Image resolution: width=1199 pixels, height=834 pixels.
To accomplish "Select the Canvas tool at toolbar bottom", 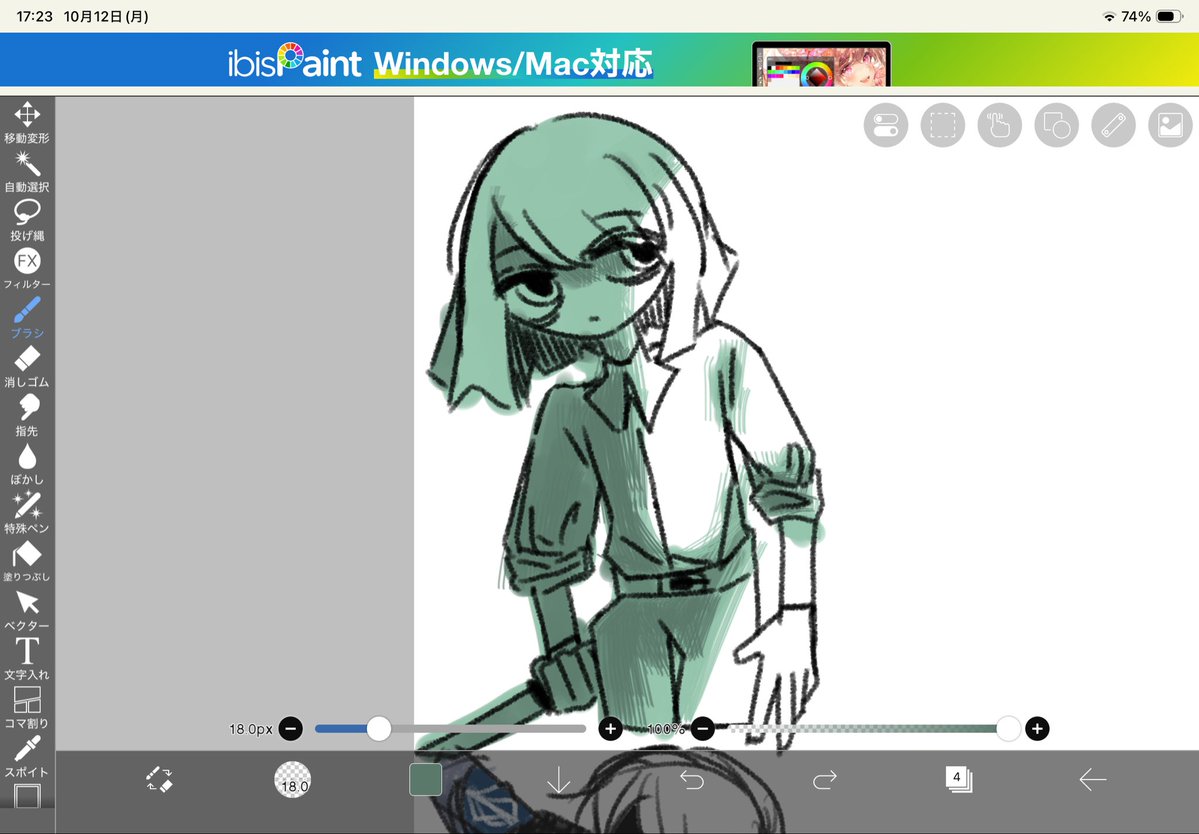I will (x=27, y=797).
